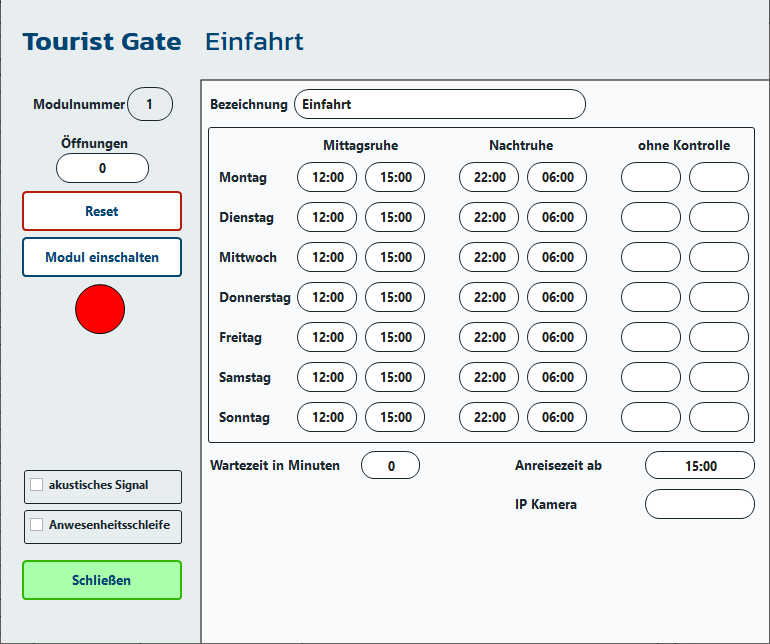Click the Nachtruhe column header

521,145
